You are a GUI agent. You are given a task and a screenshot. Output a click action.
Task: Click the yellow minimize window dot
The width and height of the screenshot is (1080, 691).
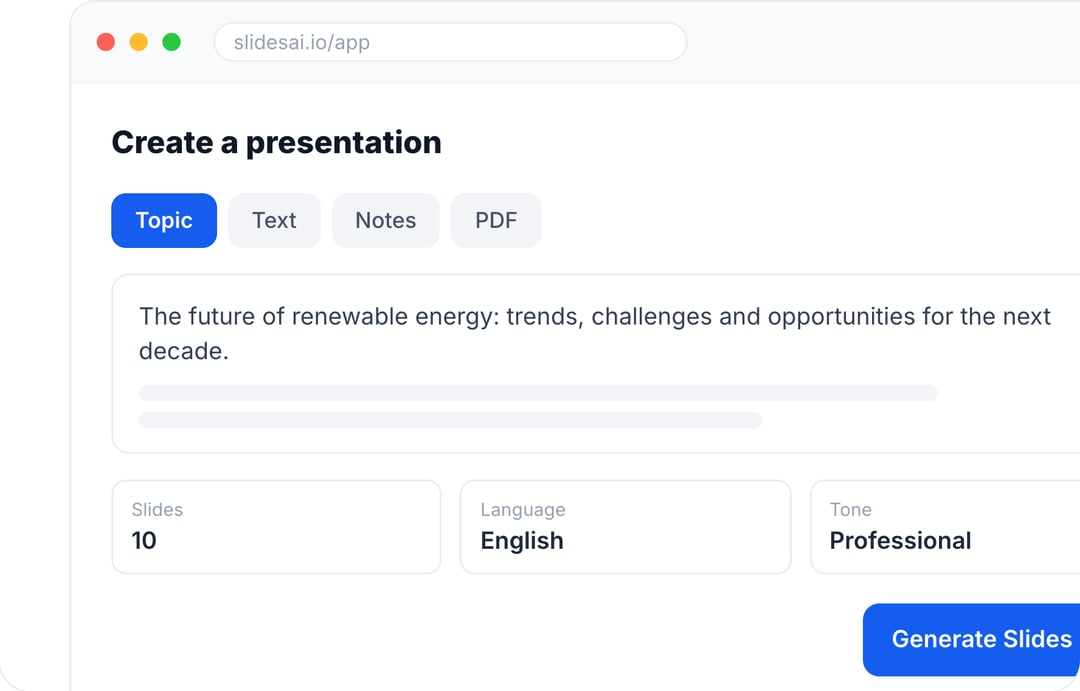(x=138, y=42)
